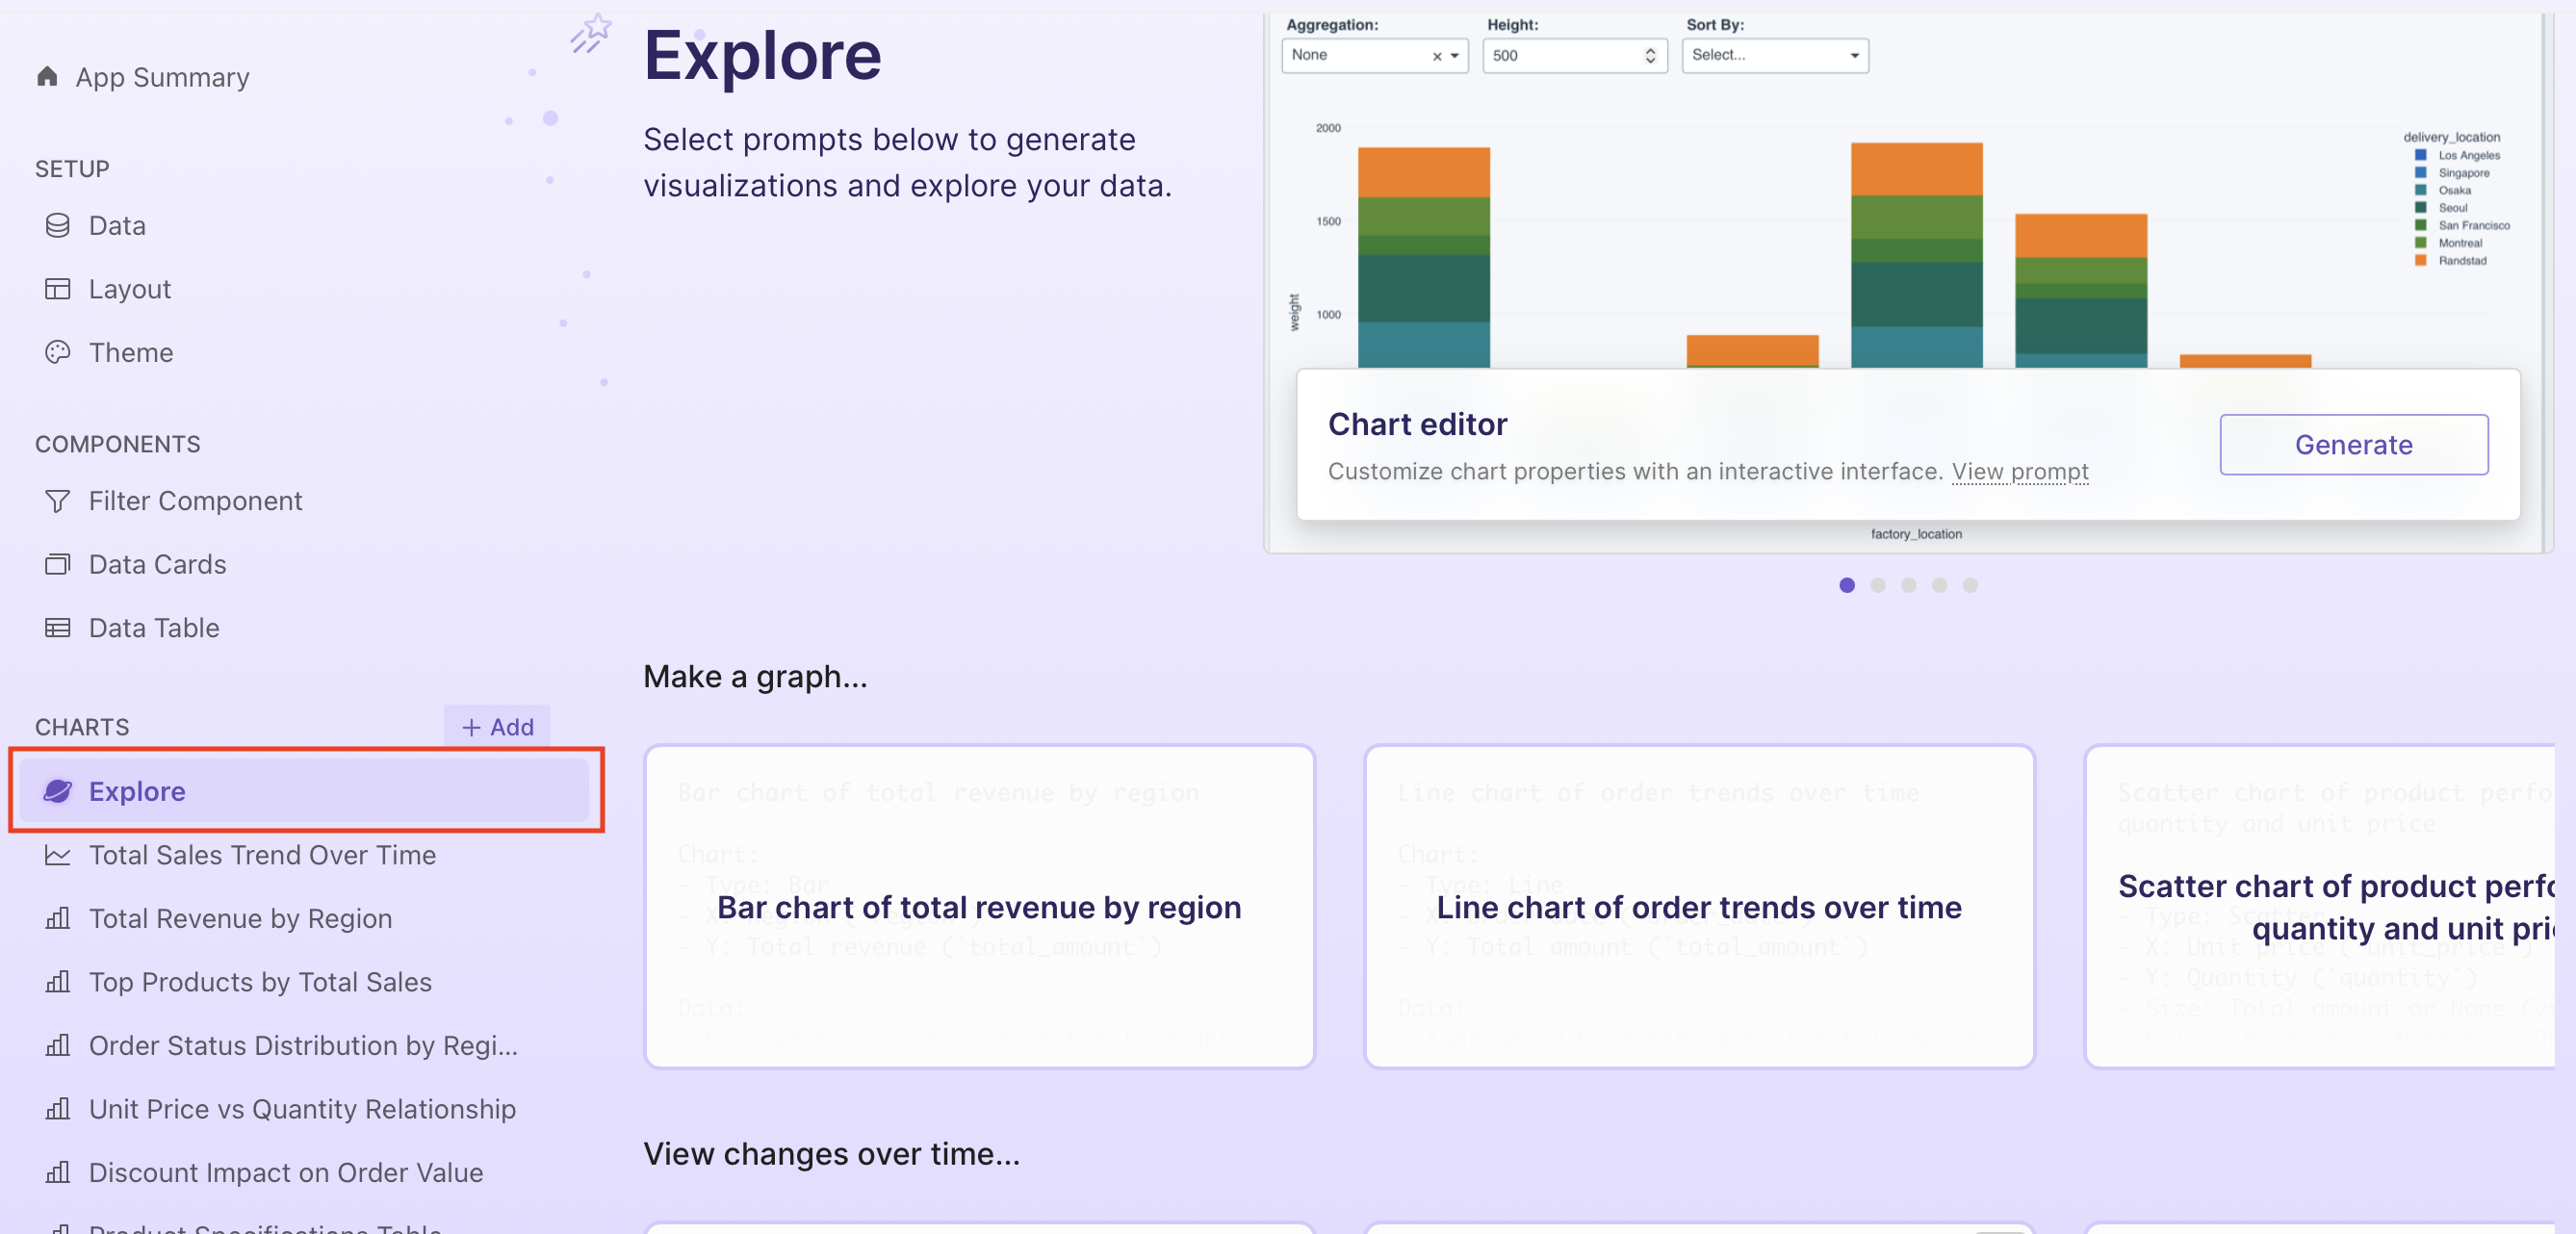Open the View prompt link
This screenshot has height=1234, width=2576.
coord(2020,471)
